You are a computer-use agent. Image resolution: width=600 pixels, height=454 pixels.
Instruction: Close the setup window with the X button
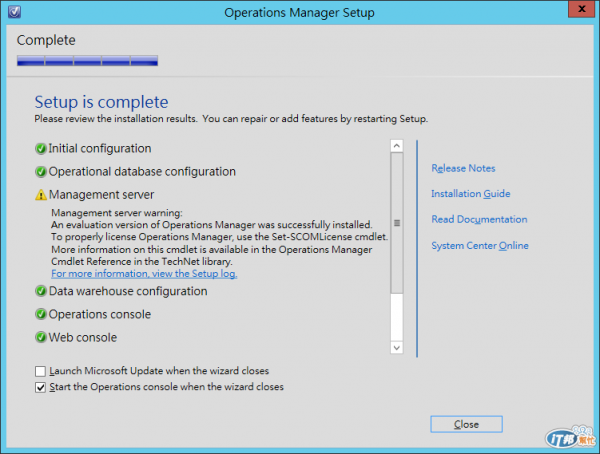[x=581, y=9]
